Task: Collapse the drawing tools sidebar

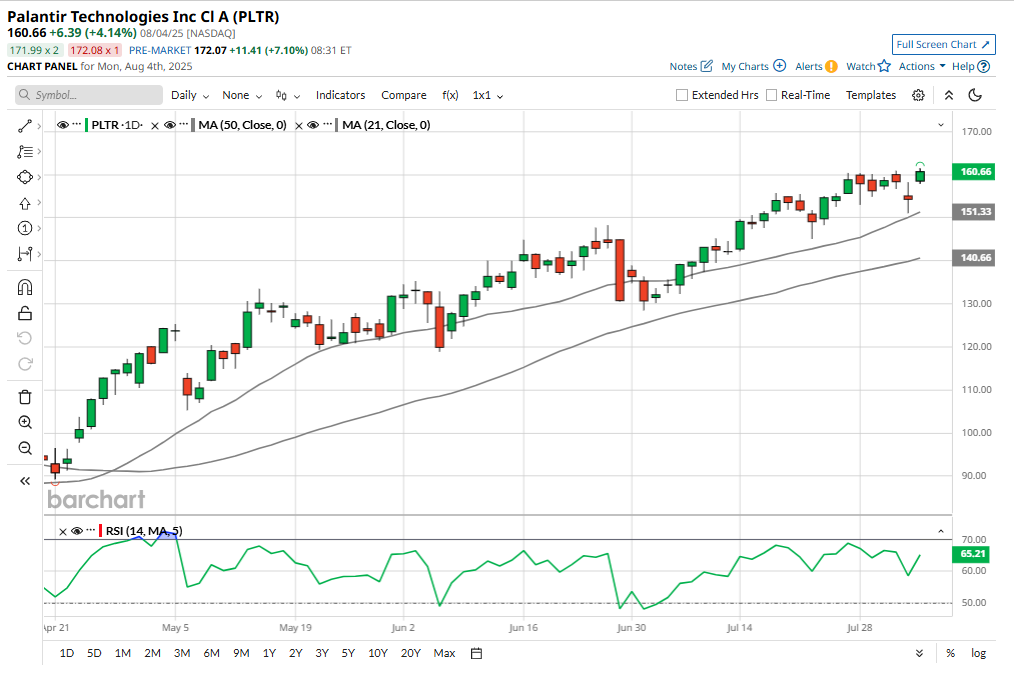Action: coord(25,481)
